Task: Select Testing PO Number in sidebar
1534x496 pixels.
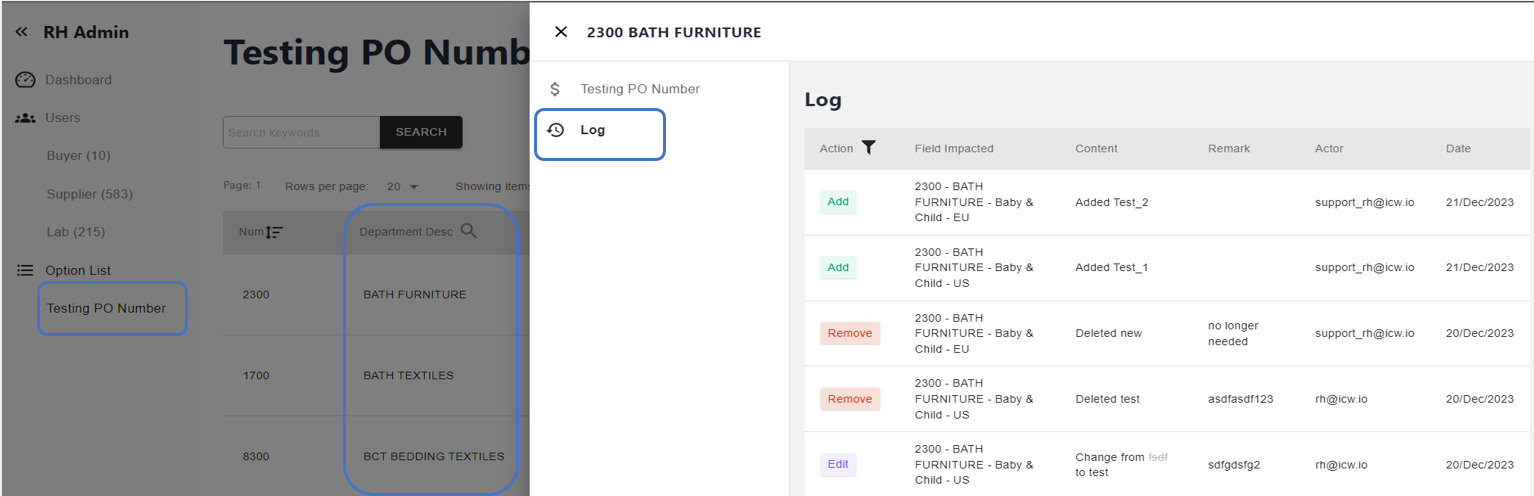Action: tap(106, 308)
